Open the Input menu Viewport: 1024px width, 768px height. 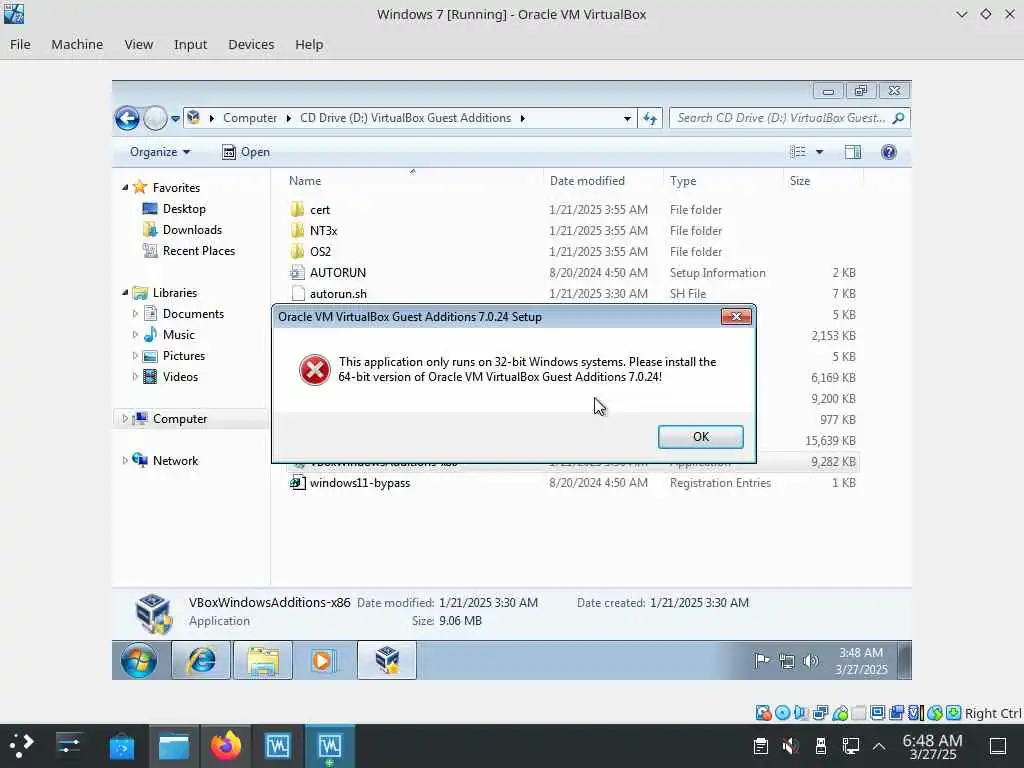[x=190, y=44]
